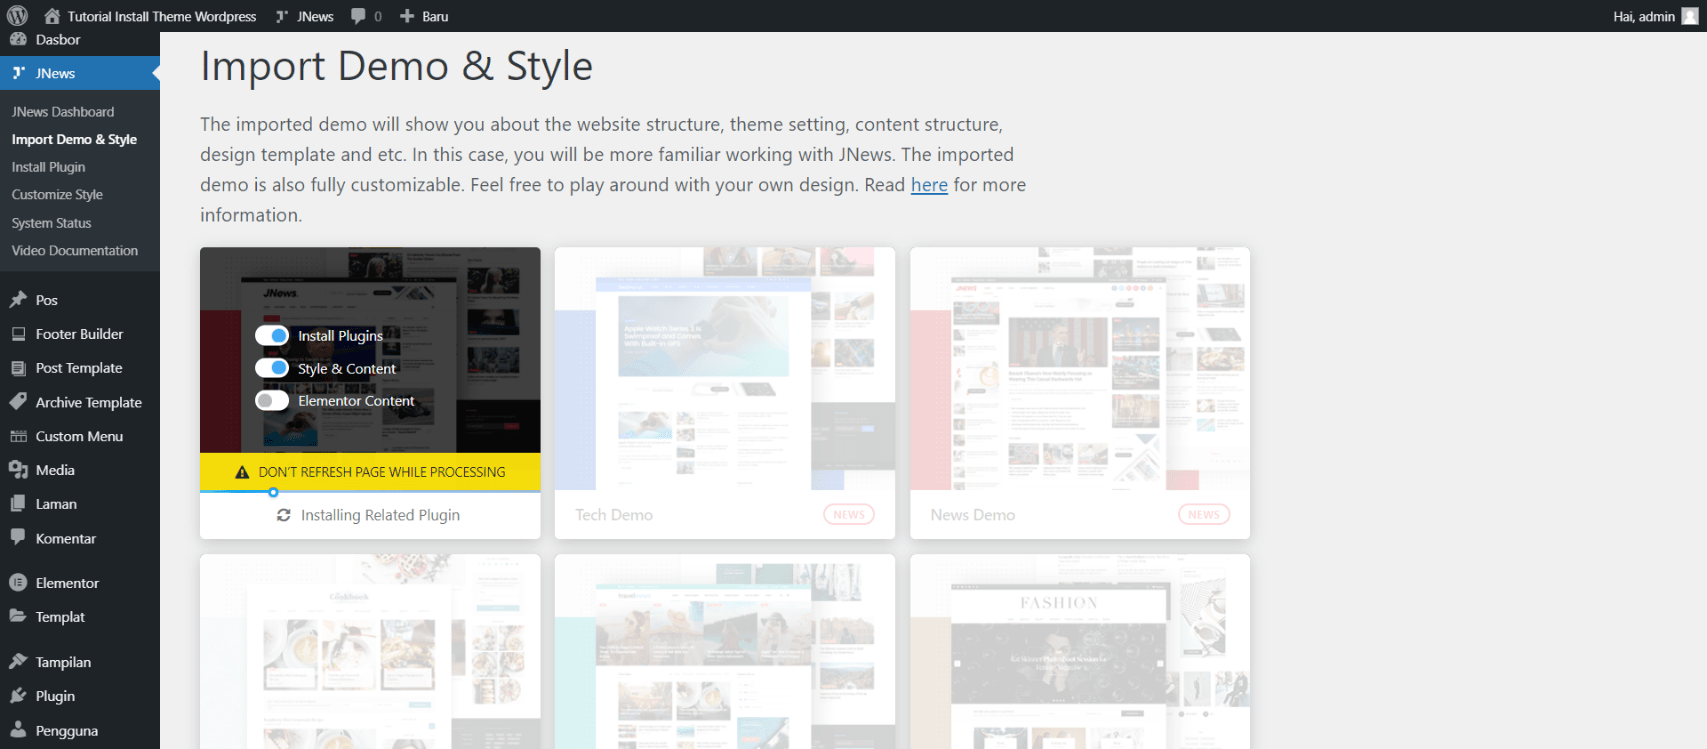Click the spinning refresh icon
The width and height of the screenshot is (1707, 749).
click(x=284, y=515)
